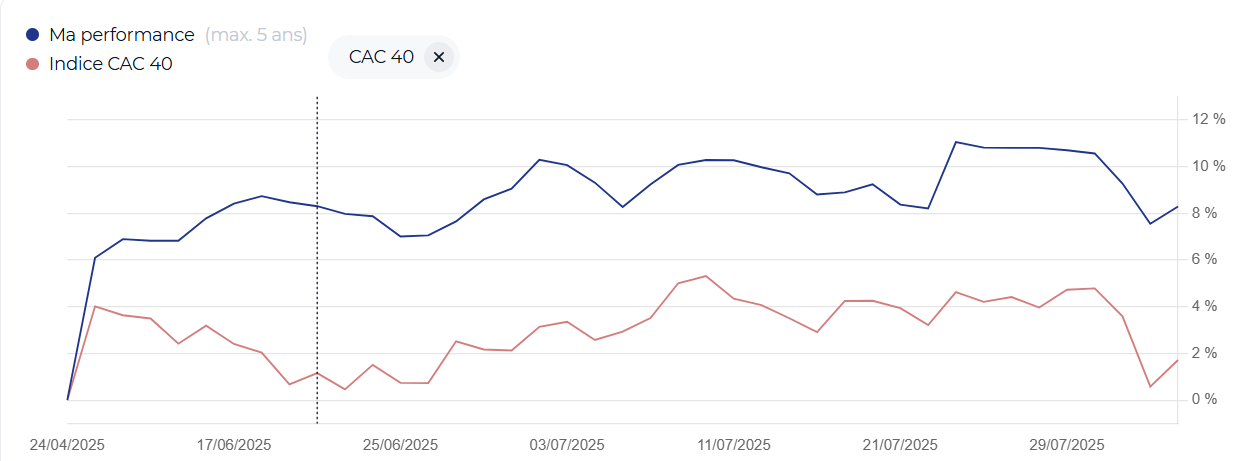Select the 29/07/2025 date label

tap(1067, 445)
